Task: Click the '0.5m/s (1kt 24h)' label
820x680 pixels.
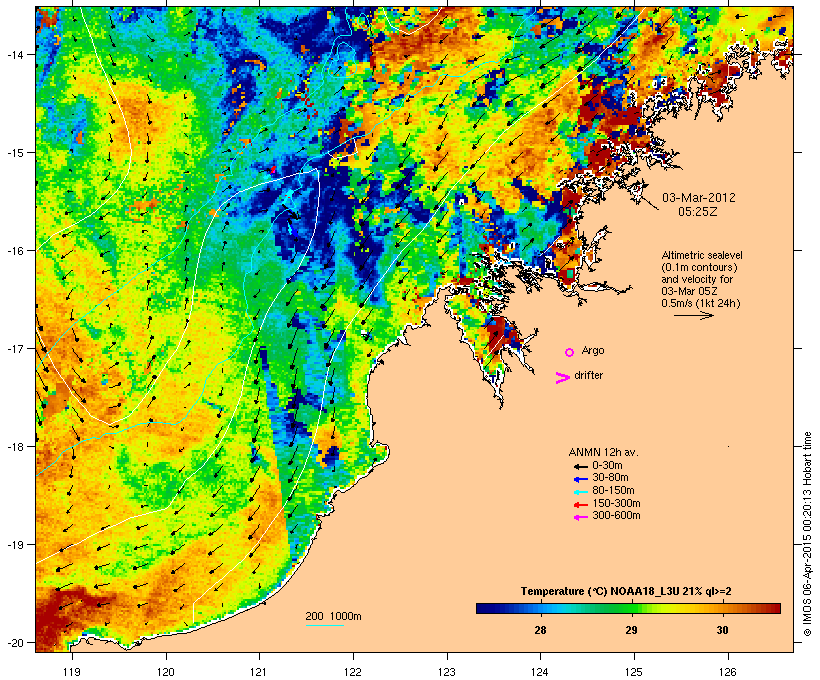Action: pos(701,303)
